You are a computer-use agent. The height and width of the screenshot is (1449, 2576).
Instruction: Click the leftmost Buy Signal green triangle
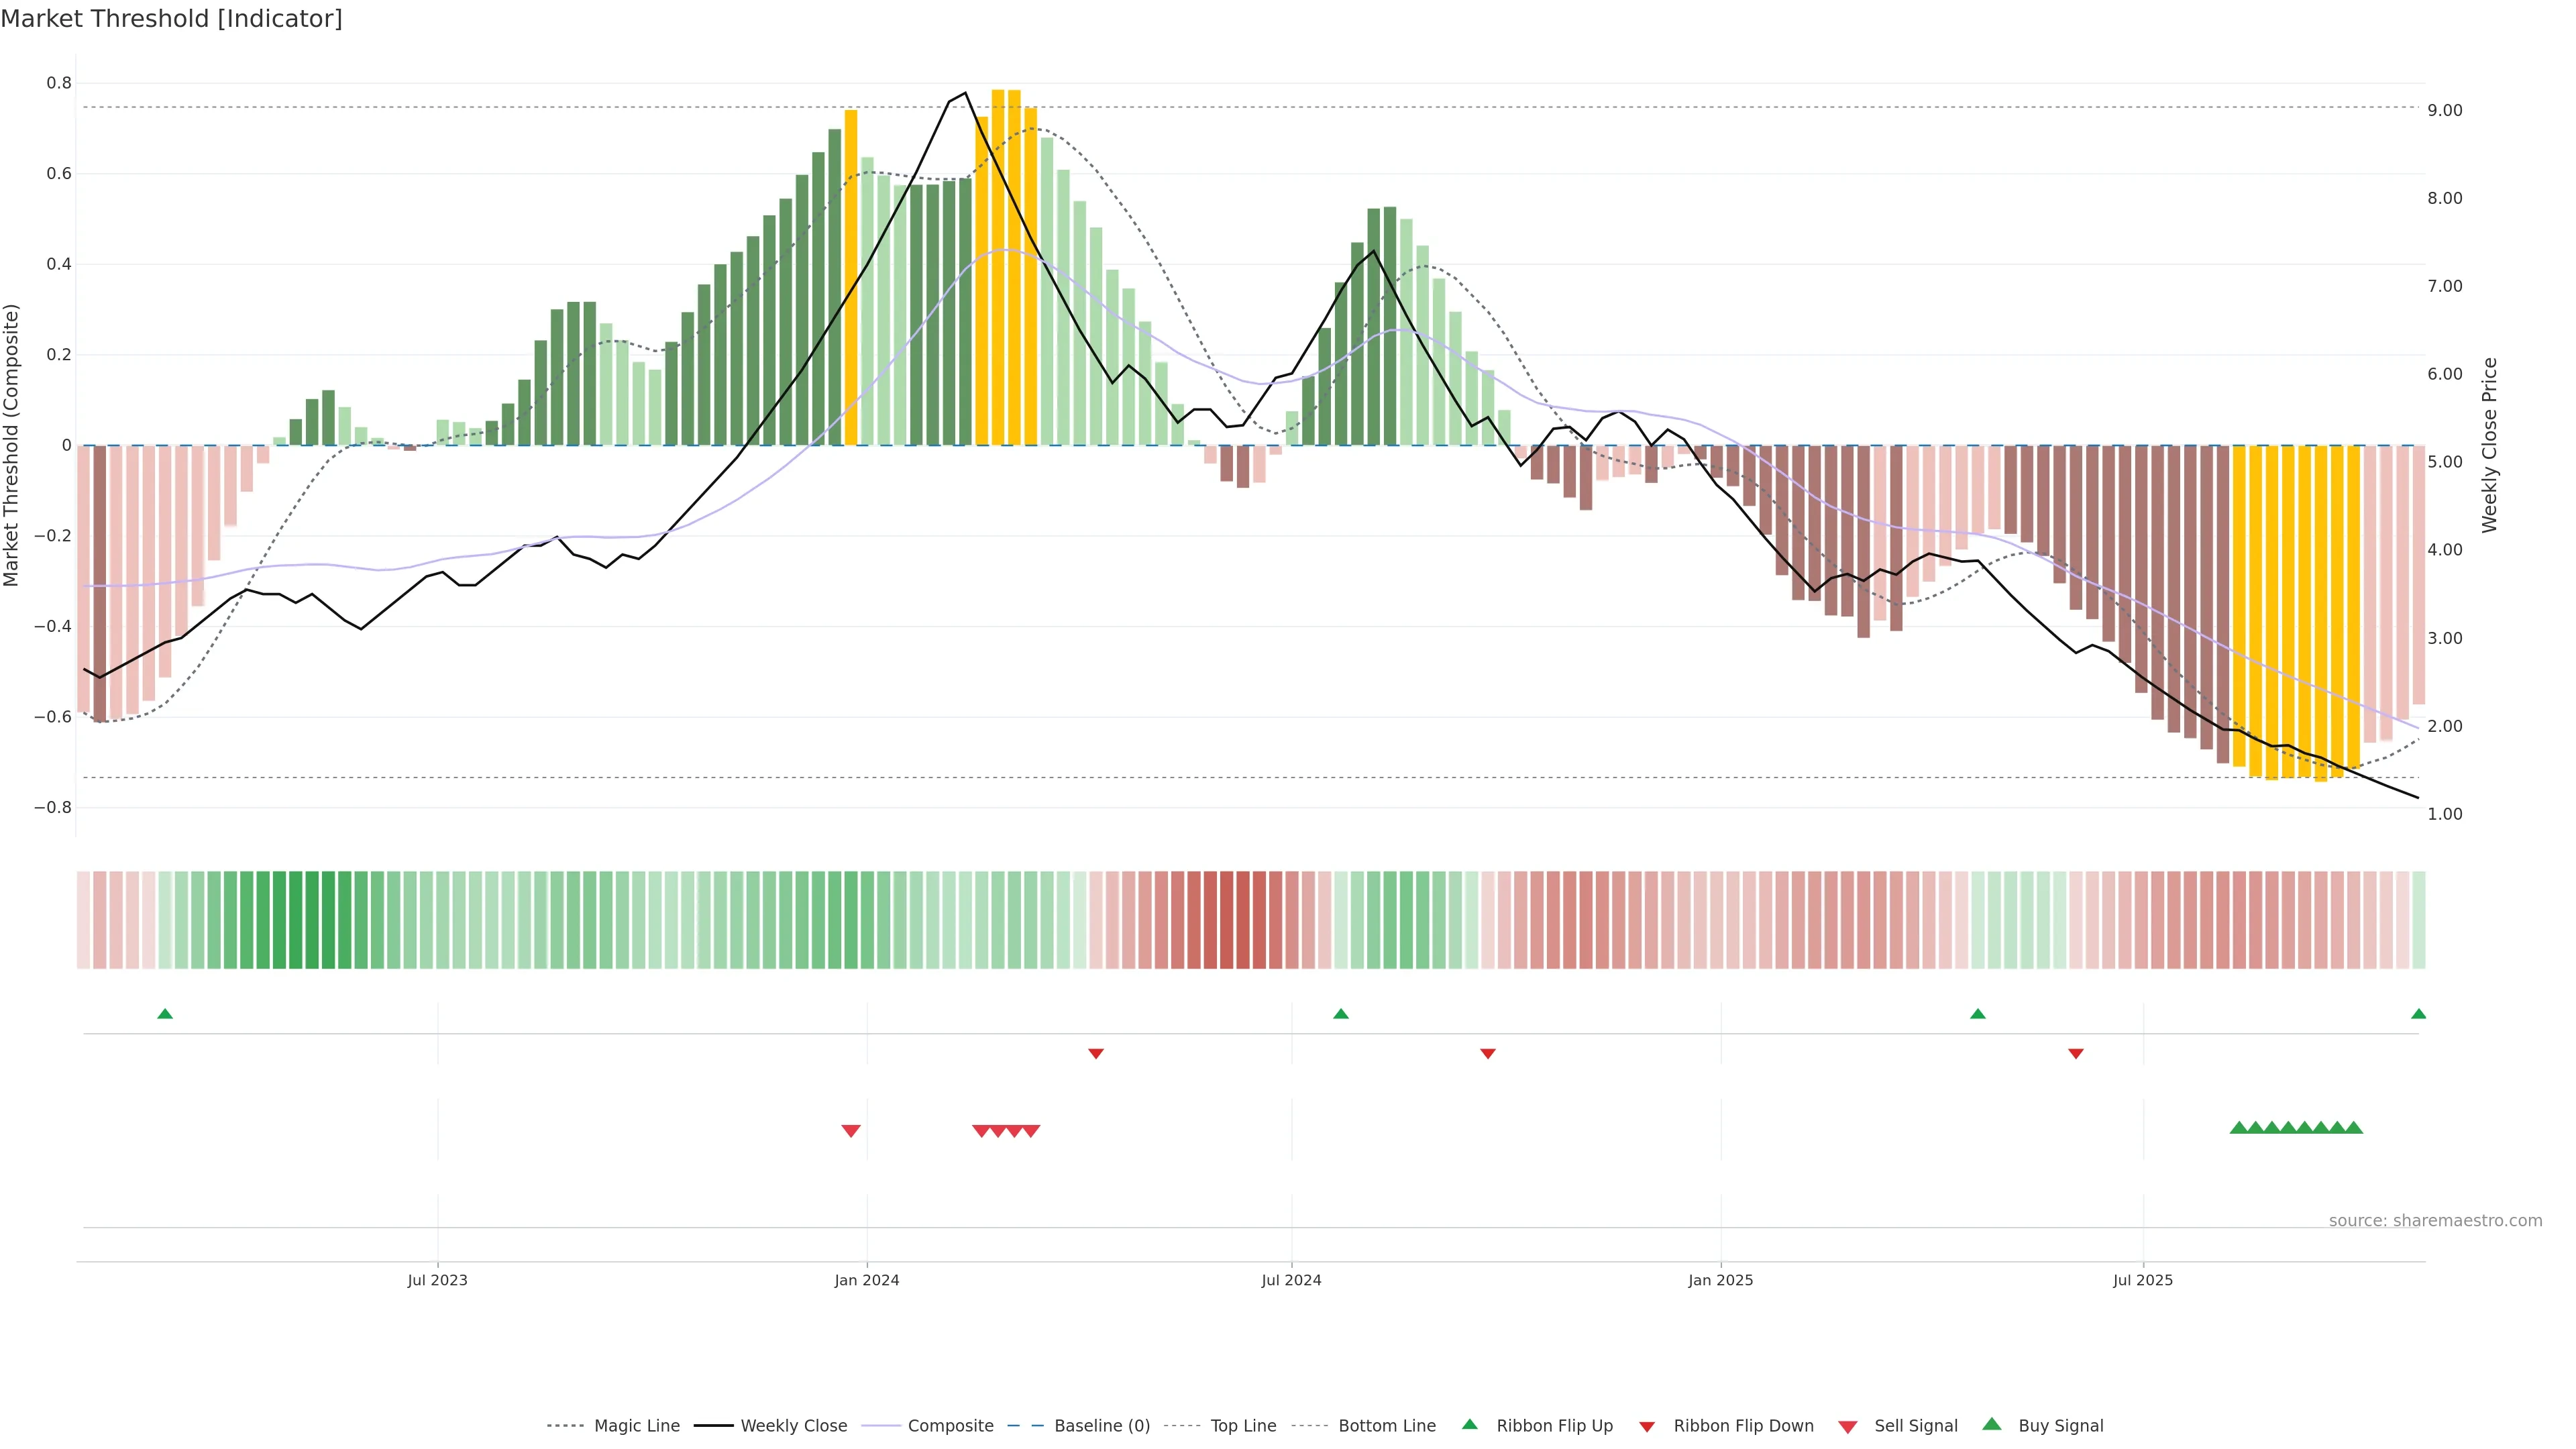(x=2239, y=1128)
